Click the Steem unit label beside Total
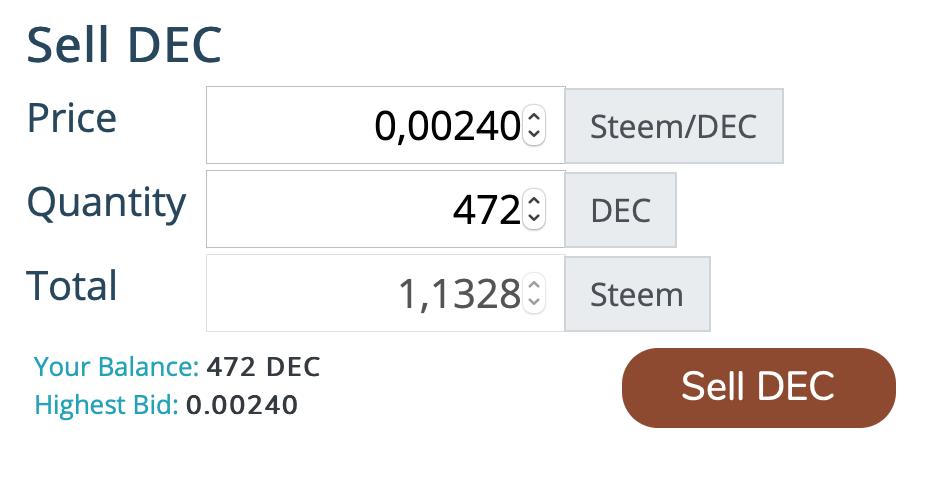Viewport: 950px width, 478px height. (x=637, y=294)
